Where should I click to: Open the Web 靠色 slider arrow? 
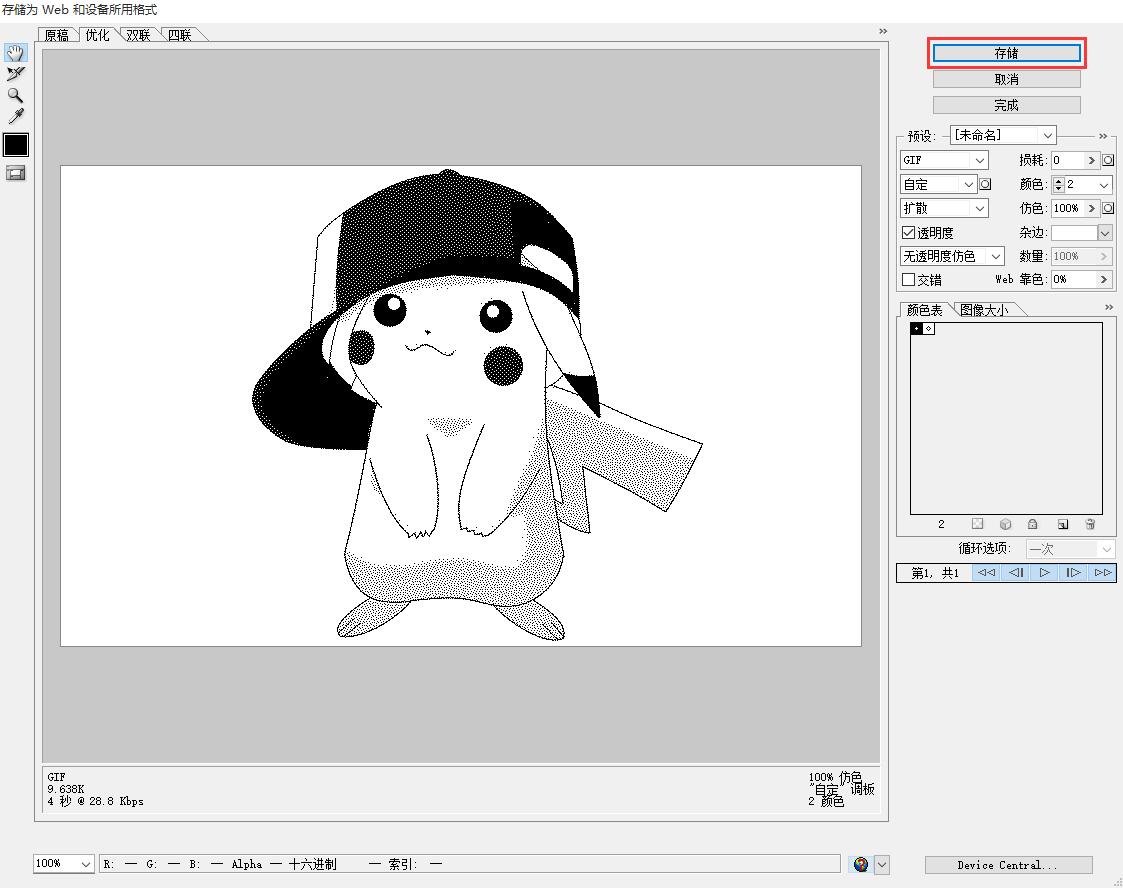click(1104, 279)
